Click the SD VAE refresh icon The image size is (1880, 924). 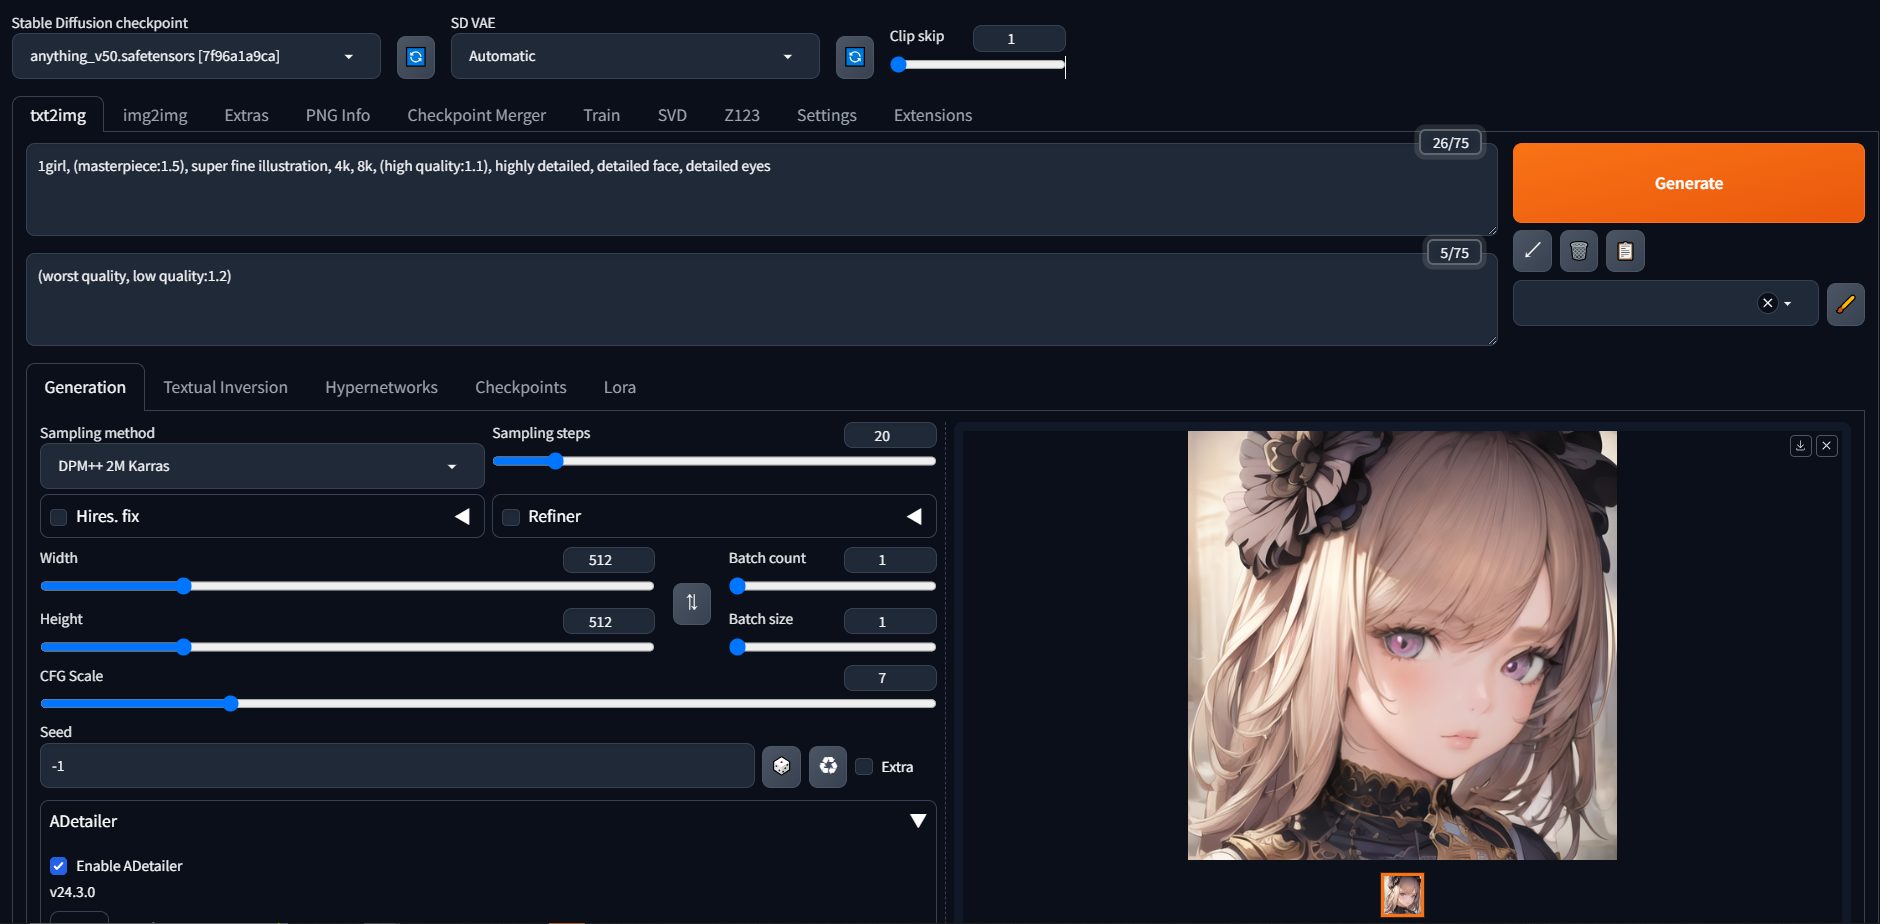pyautogui.click(x=854, y=57)
